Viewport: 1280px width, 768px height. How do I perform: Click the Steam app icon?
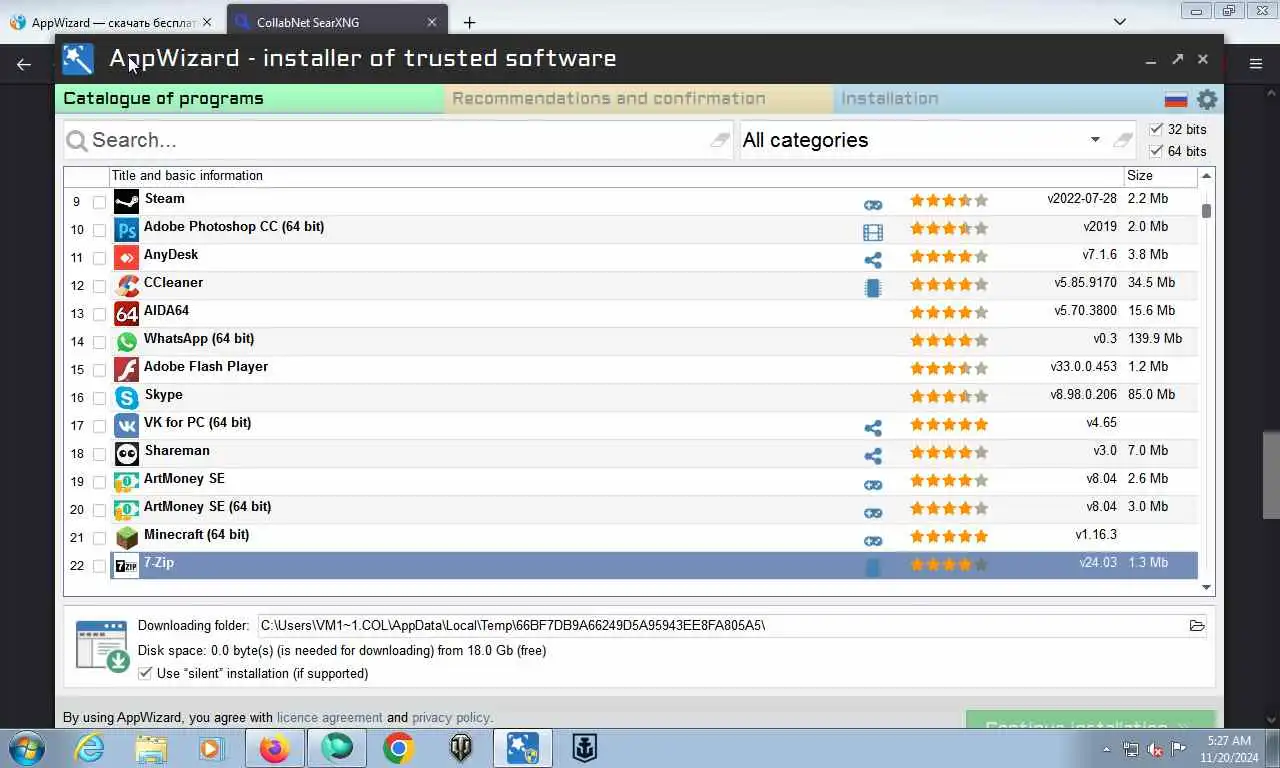pos(126,202)
